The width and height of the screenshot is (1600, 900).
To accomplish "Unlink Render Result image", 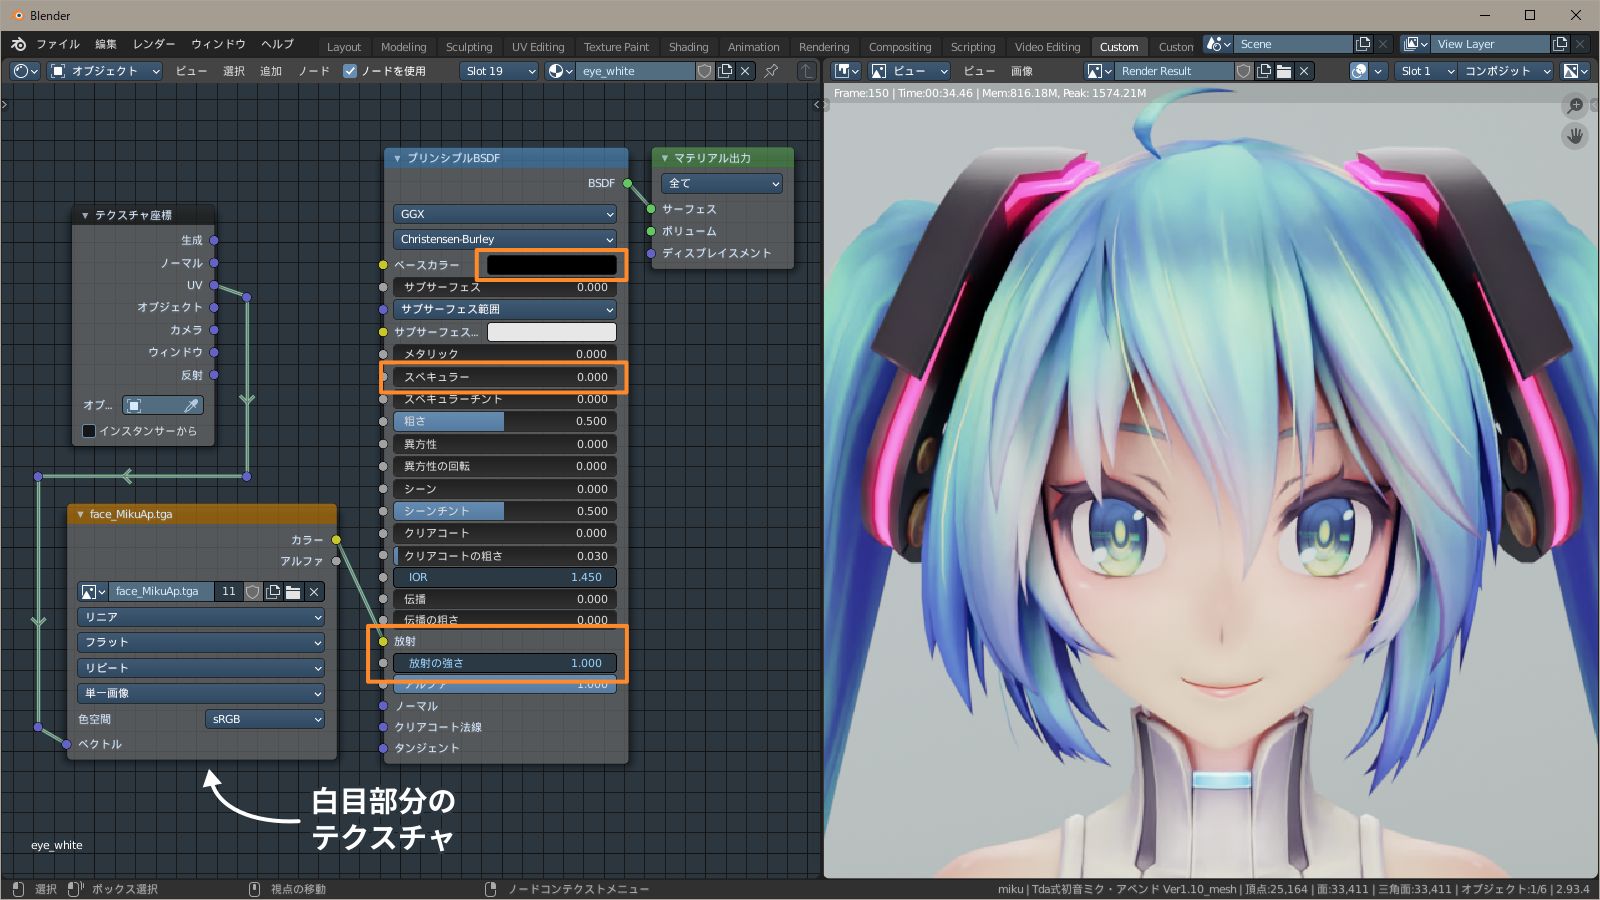I will point(1304,71).
